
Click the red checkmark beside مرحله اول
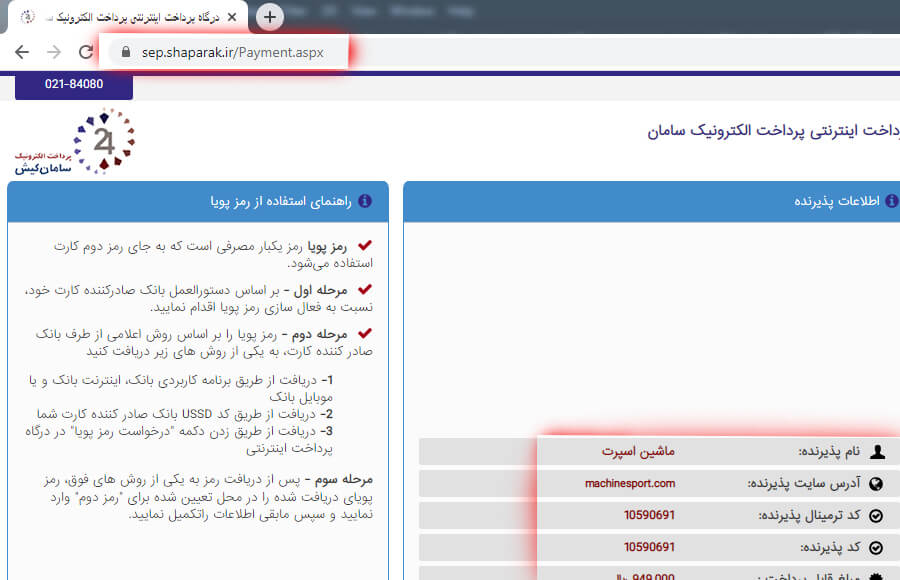click(x=365, y=289)
